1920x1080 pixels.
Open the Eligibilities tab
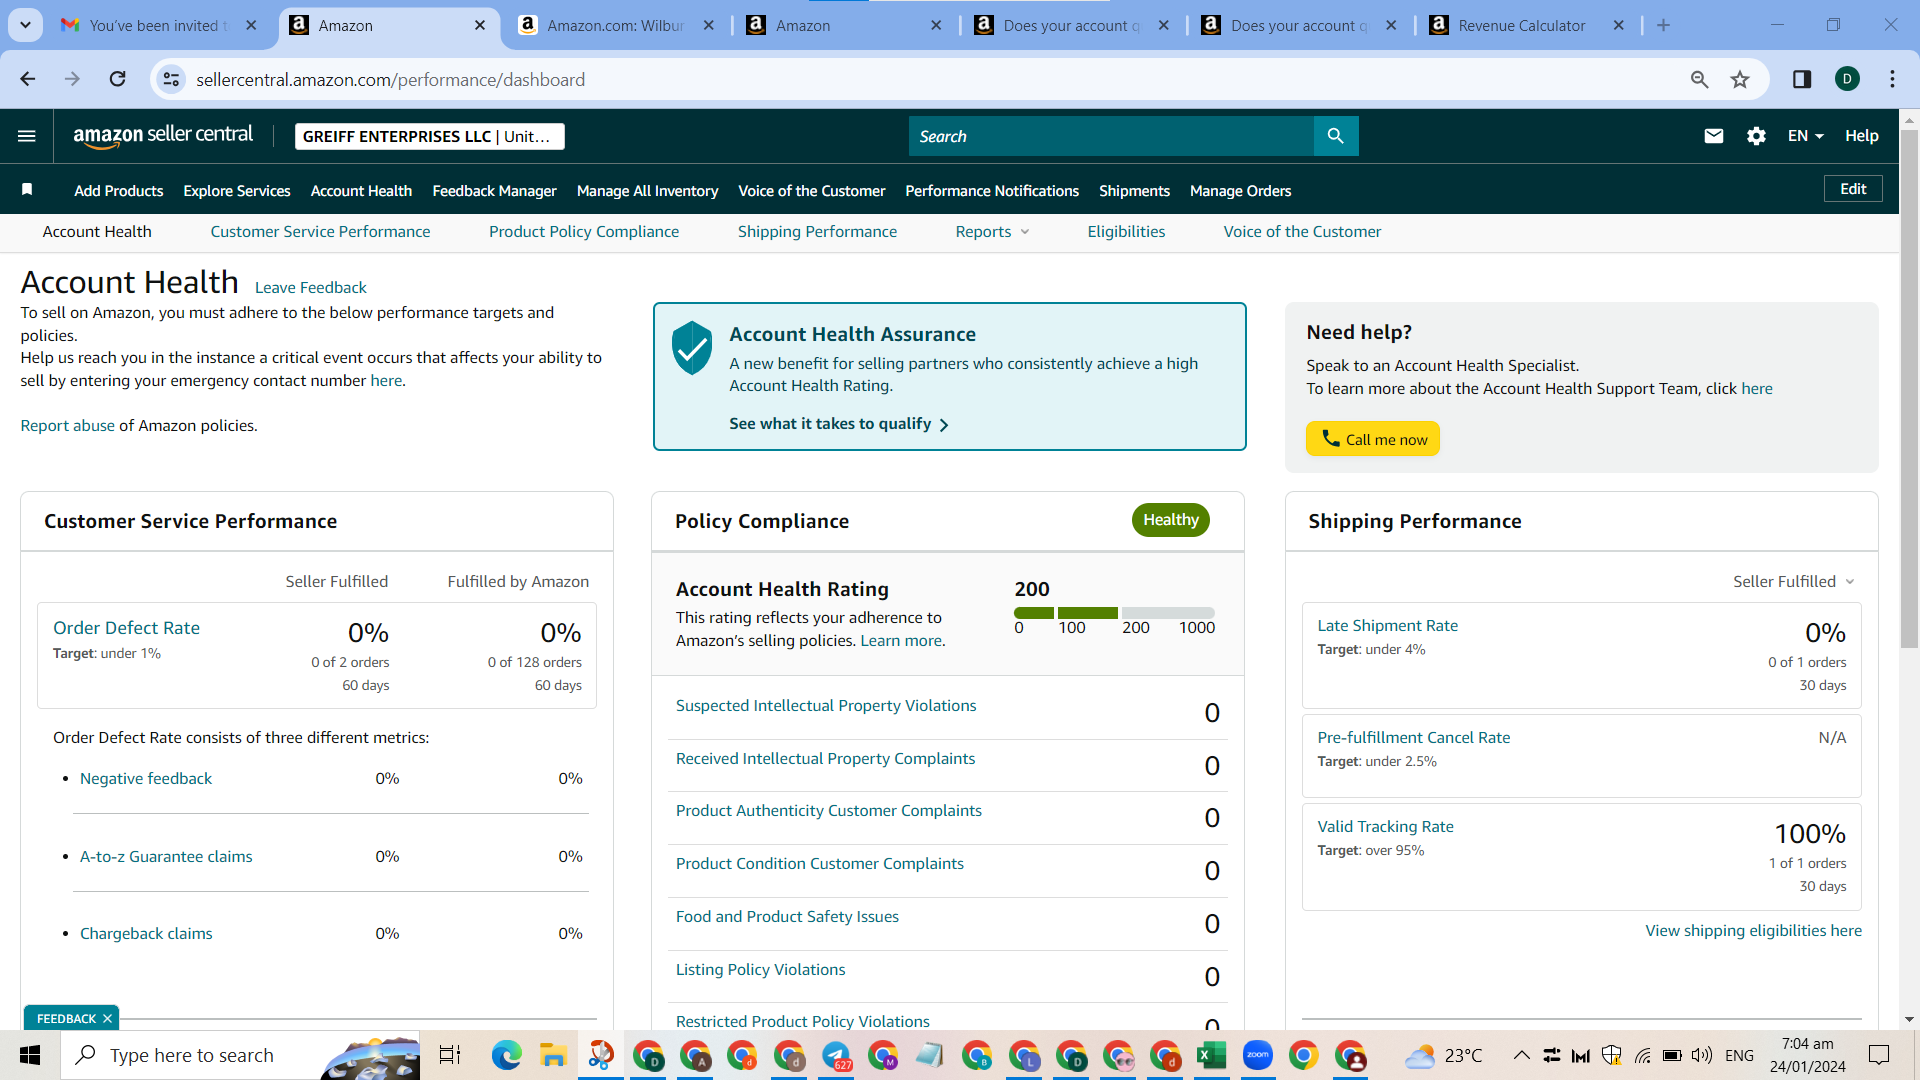click(1126, 232)
